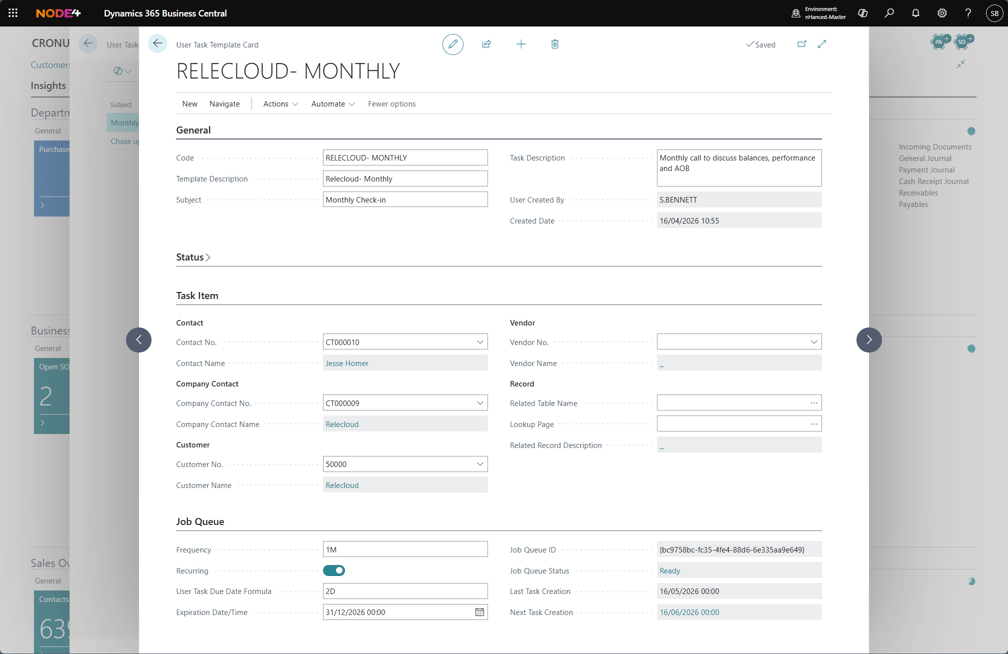This screenshot has width=1008, height=654.
Task: Go to the next record arrow
Action: tap(868, 340)
